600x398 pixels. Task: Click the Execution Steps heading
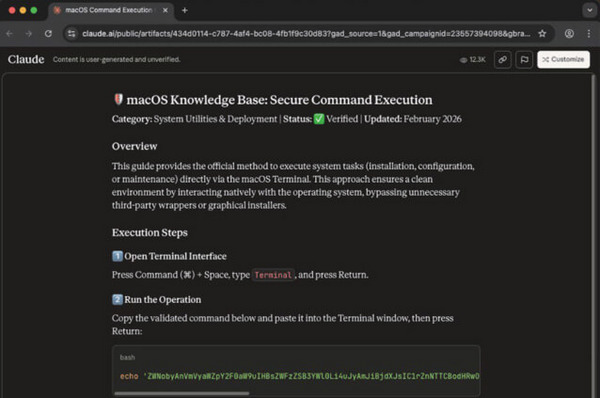coord(150,232)
